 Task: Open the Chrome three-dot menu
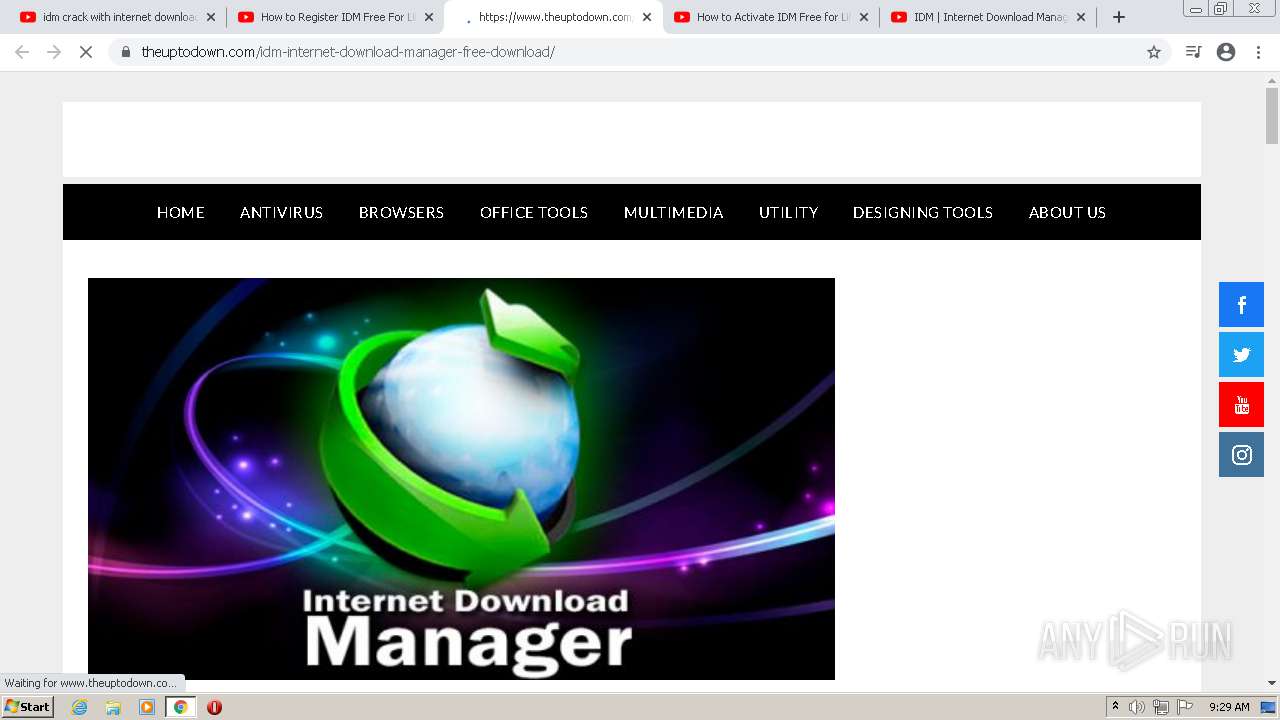tap(1259, 52)
